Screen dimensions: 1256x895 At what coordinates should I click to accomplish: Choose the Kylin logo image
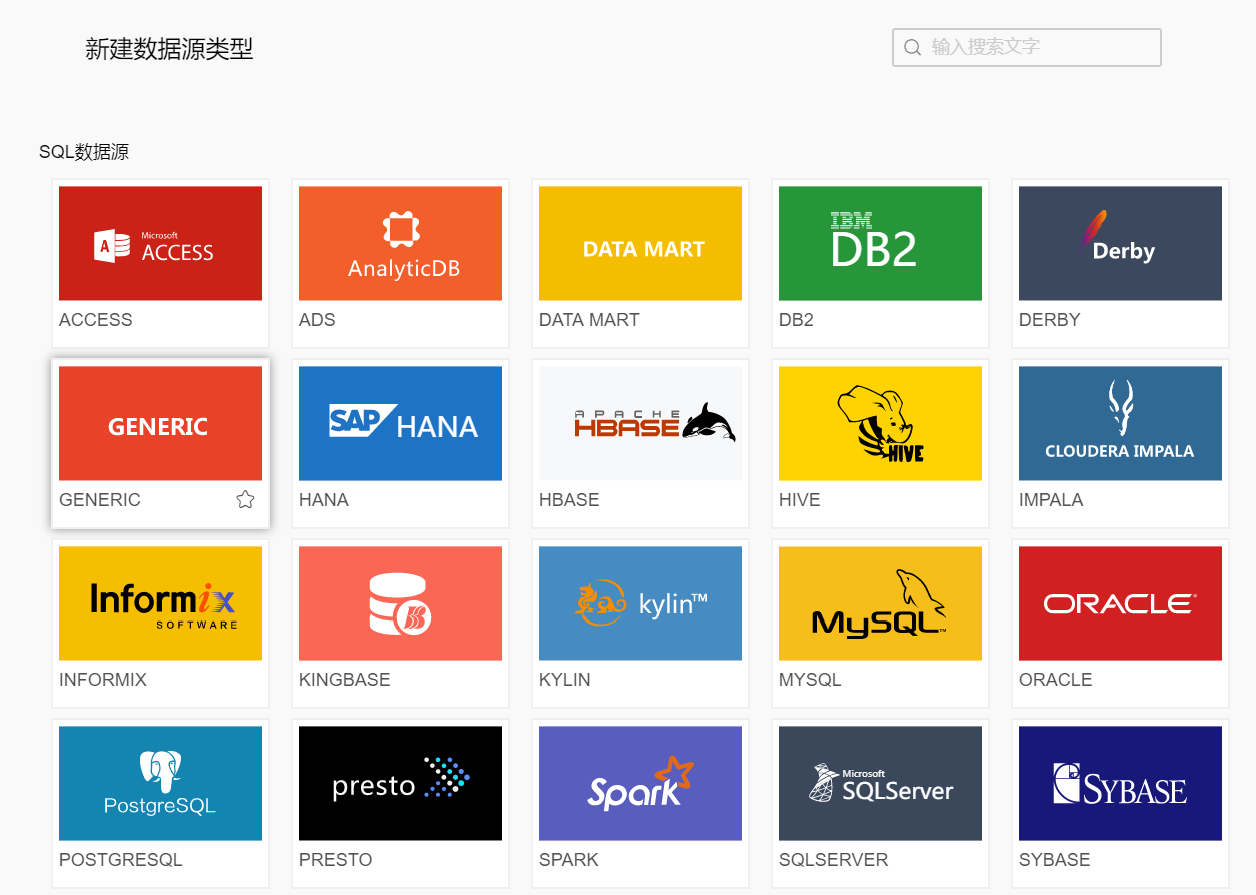click(640, 603)
